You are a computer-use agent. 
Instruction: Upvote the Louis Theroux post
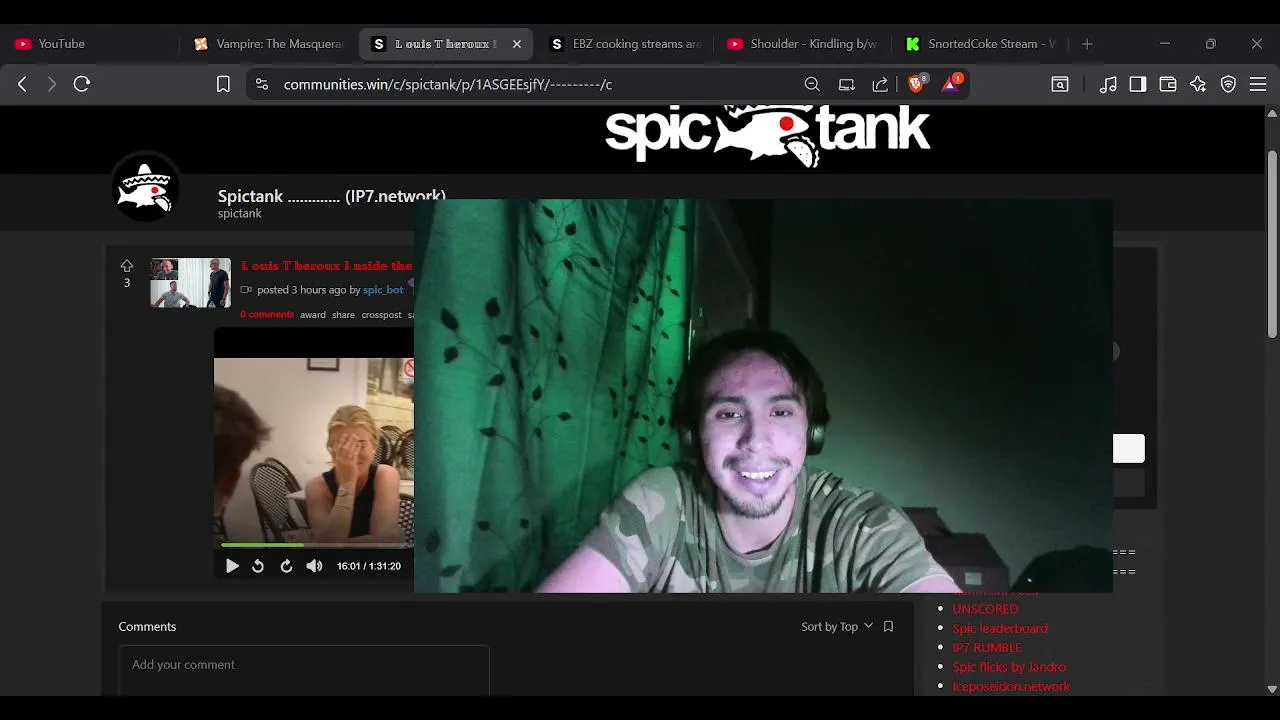127,265
